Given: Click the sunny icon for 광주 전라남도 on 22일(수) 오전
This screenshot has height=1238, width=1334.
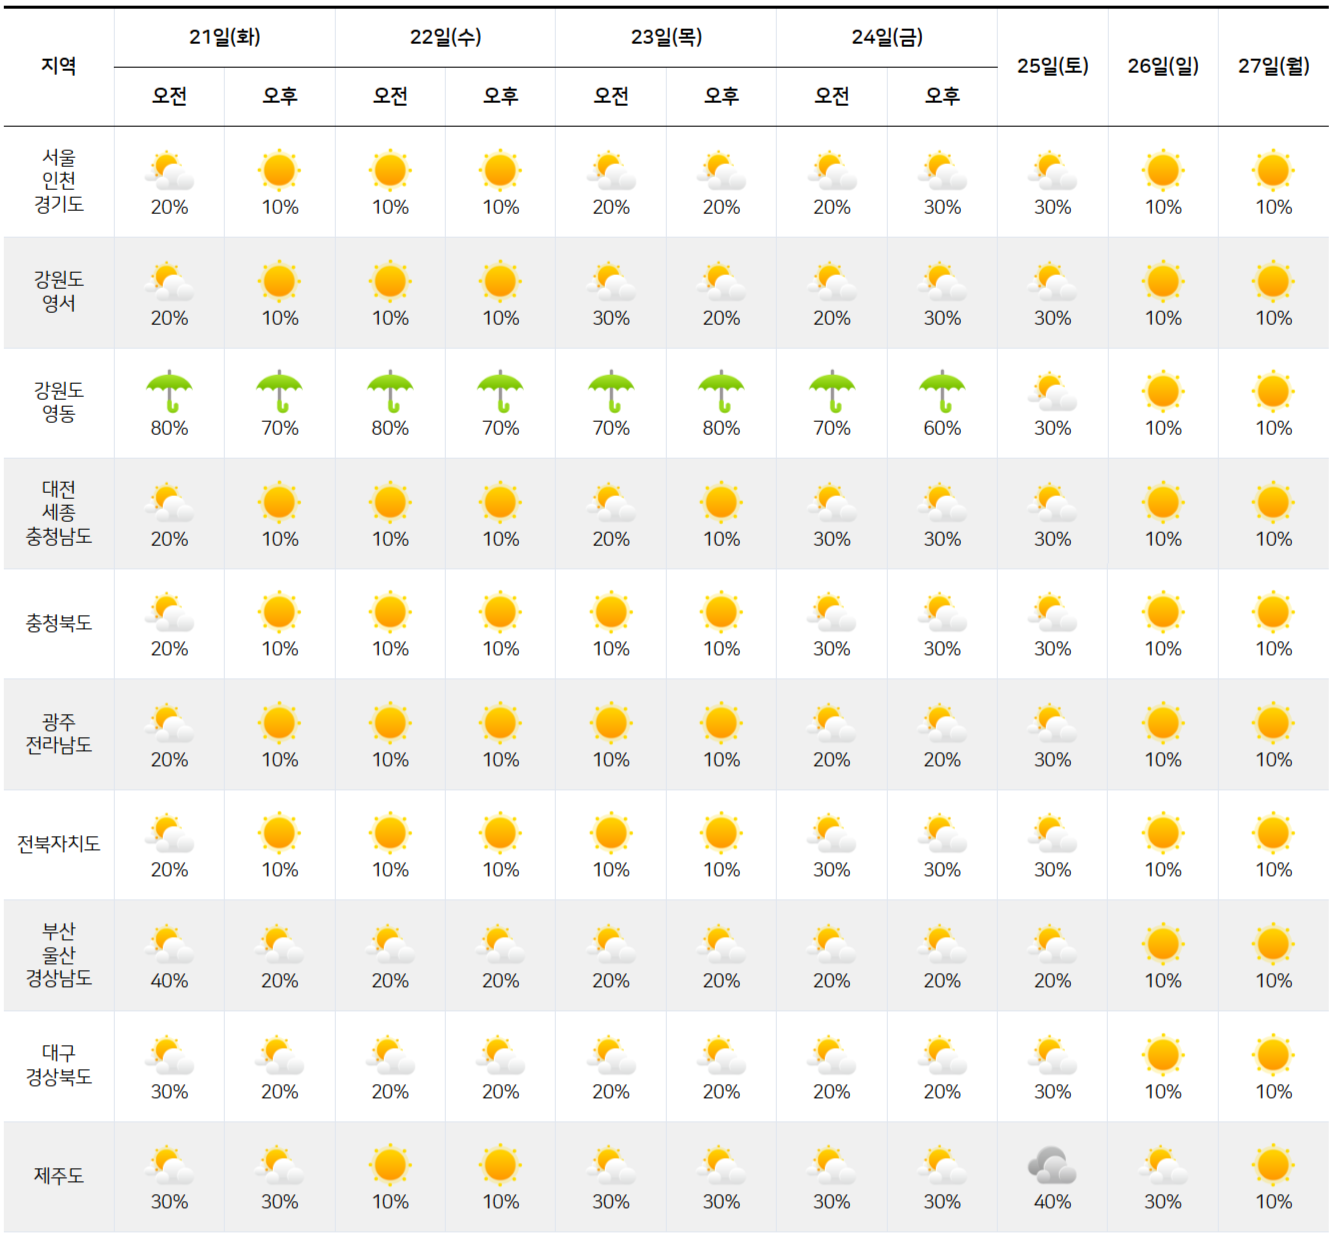Looking at the screenshot, I should click(x=390, y=723).
